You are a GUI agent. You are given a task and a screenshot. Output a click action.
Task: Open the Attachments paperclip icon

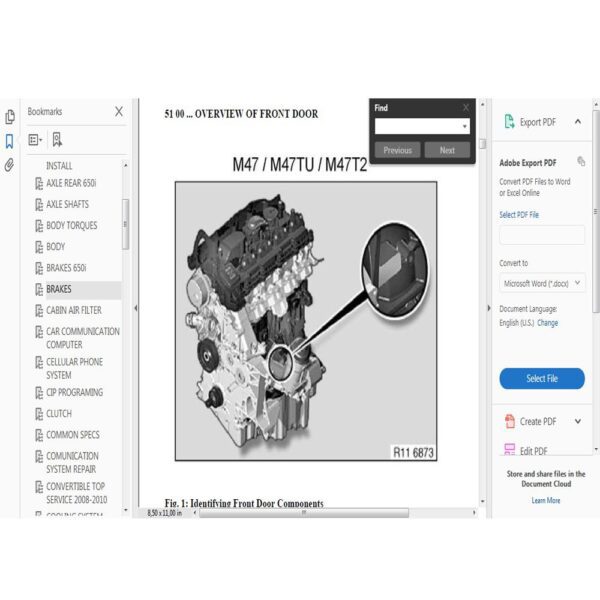point(10,165)
